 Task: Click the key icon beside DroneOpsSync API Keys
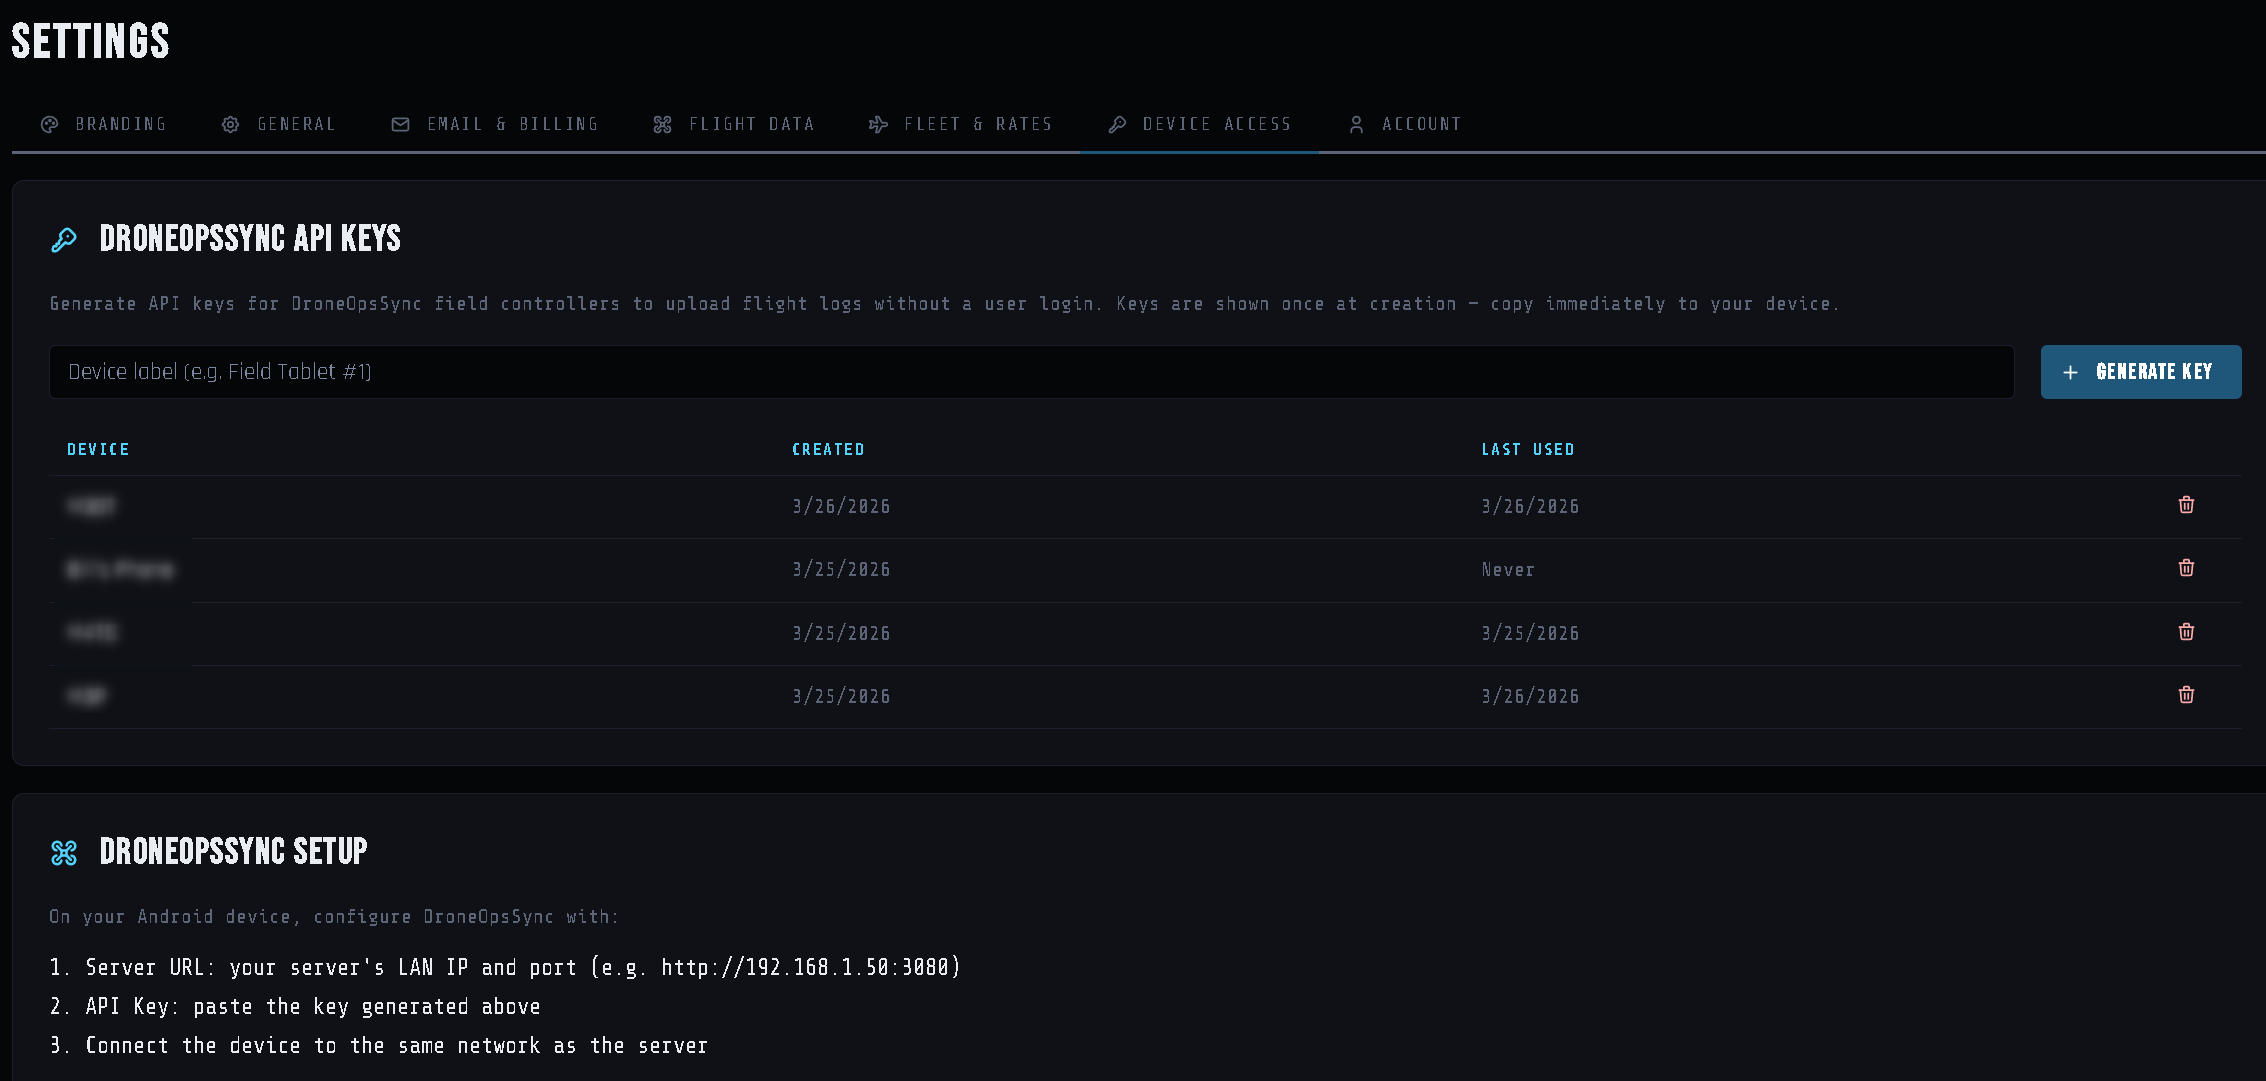(64, 240)
